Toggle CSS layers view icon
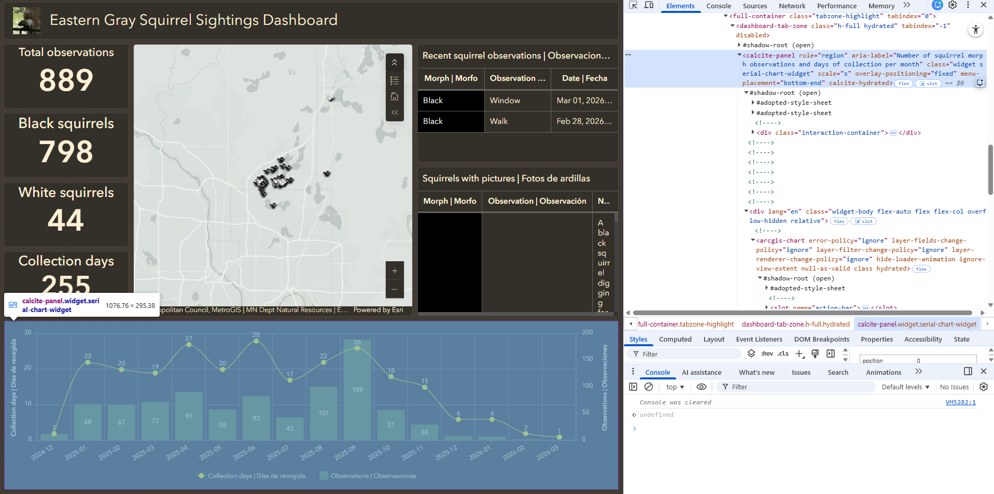Image resolution: width=994 pixels, height=494 pixels. point(751,354)
